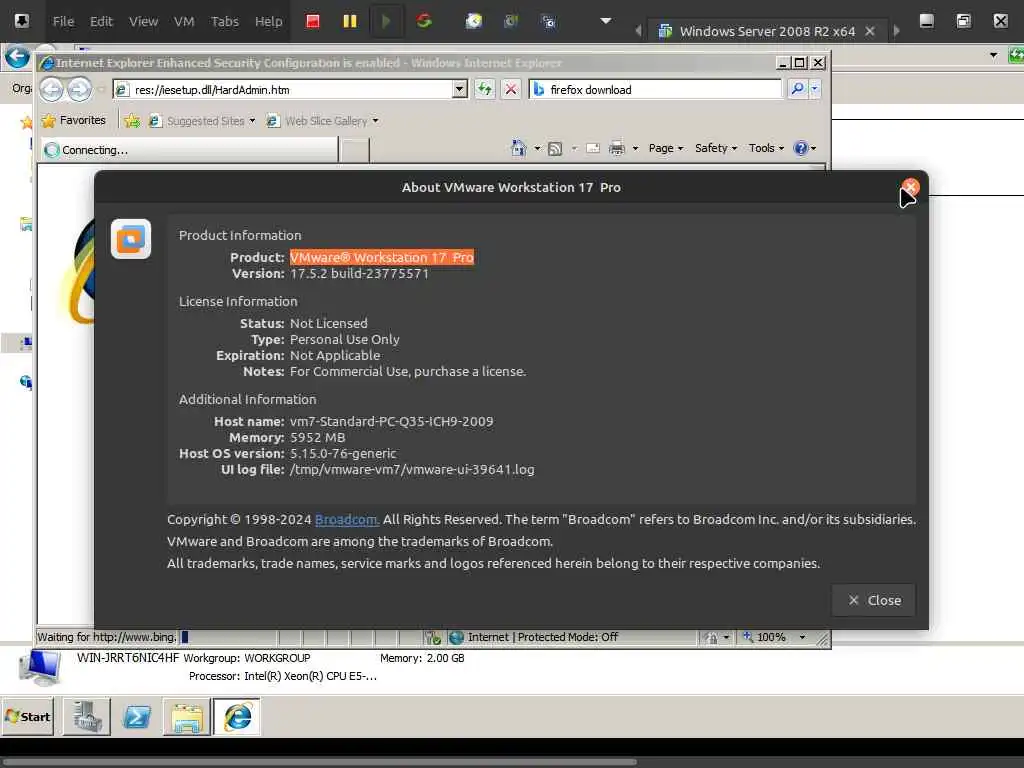Show next VM tab using right arrow
Screen dimensions: 1024x768
click(897, 31)
